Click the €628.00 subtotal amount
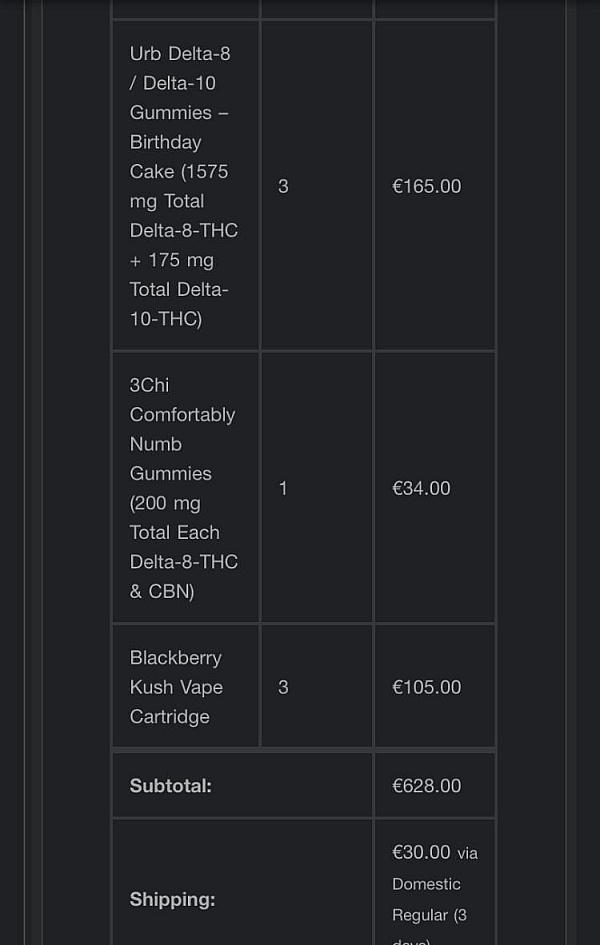 click(427, 786)
